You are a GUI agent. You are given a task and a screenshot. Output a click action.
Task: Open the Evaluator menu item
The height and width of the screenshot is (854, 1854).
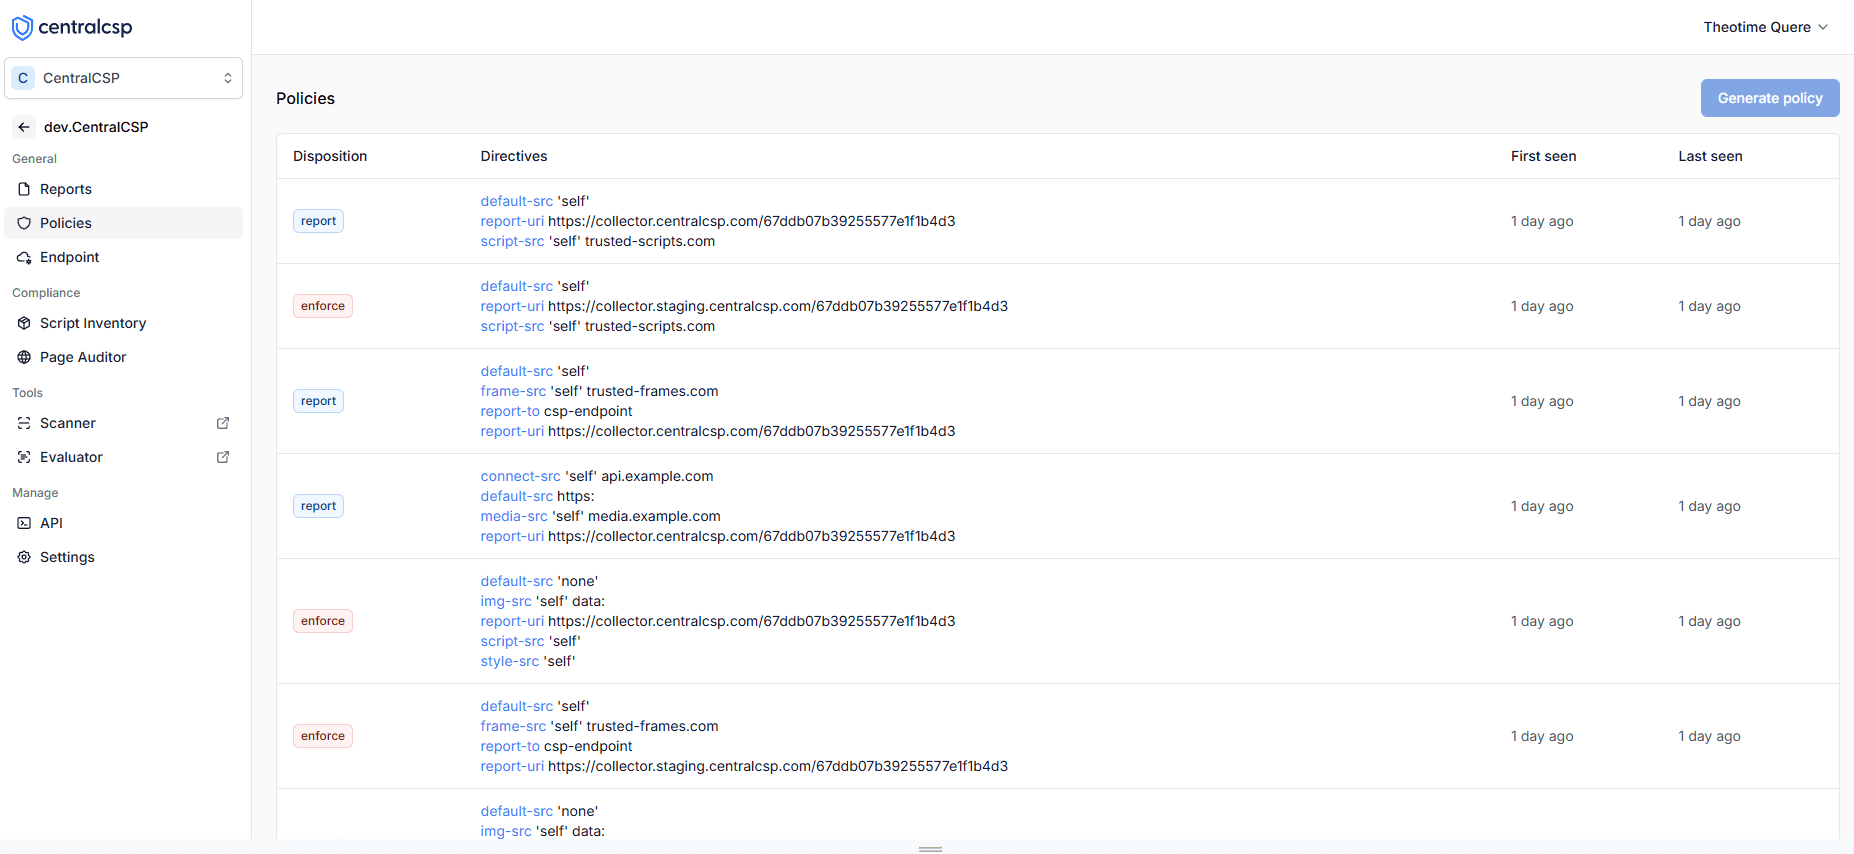[x=71, y=457]
